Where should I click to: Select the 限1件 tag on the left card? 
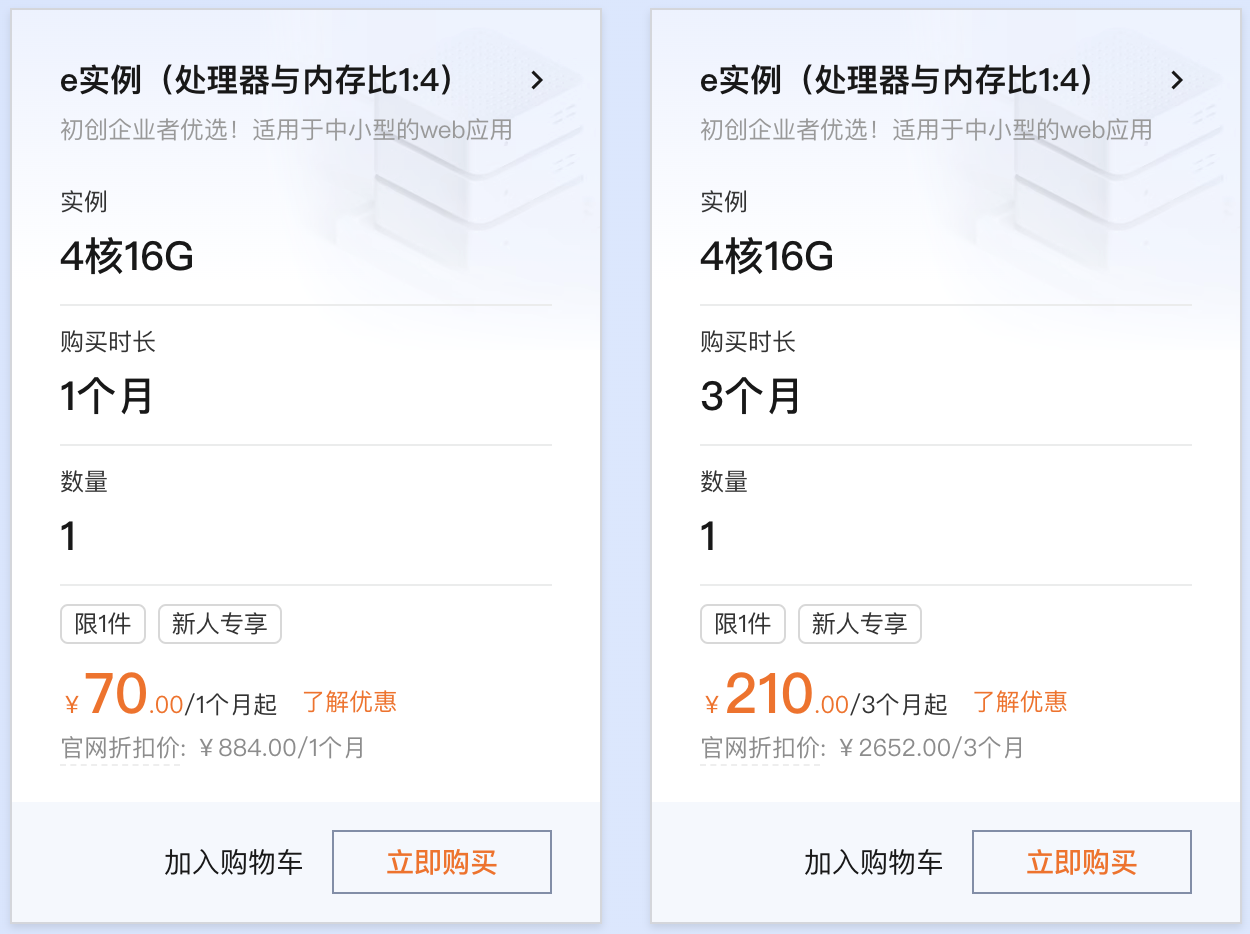point(103,624)
